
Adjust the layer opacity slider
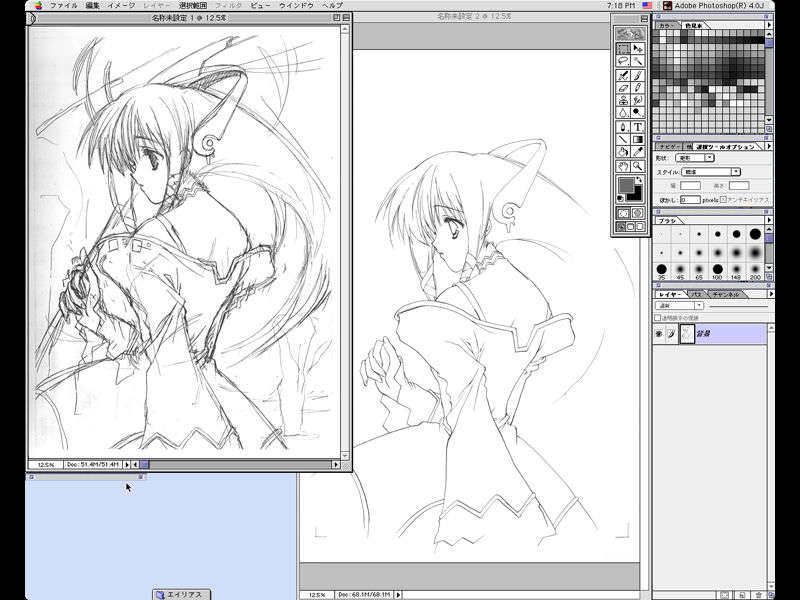coord(739,307)
